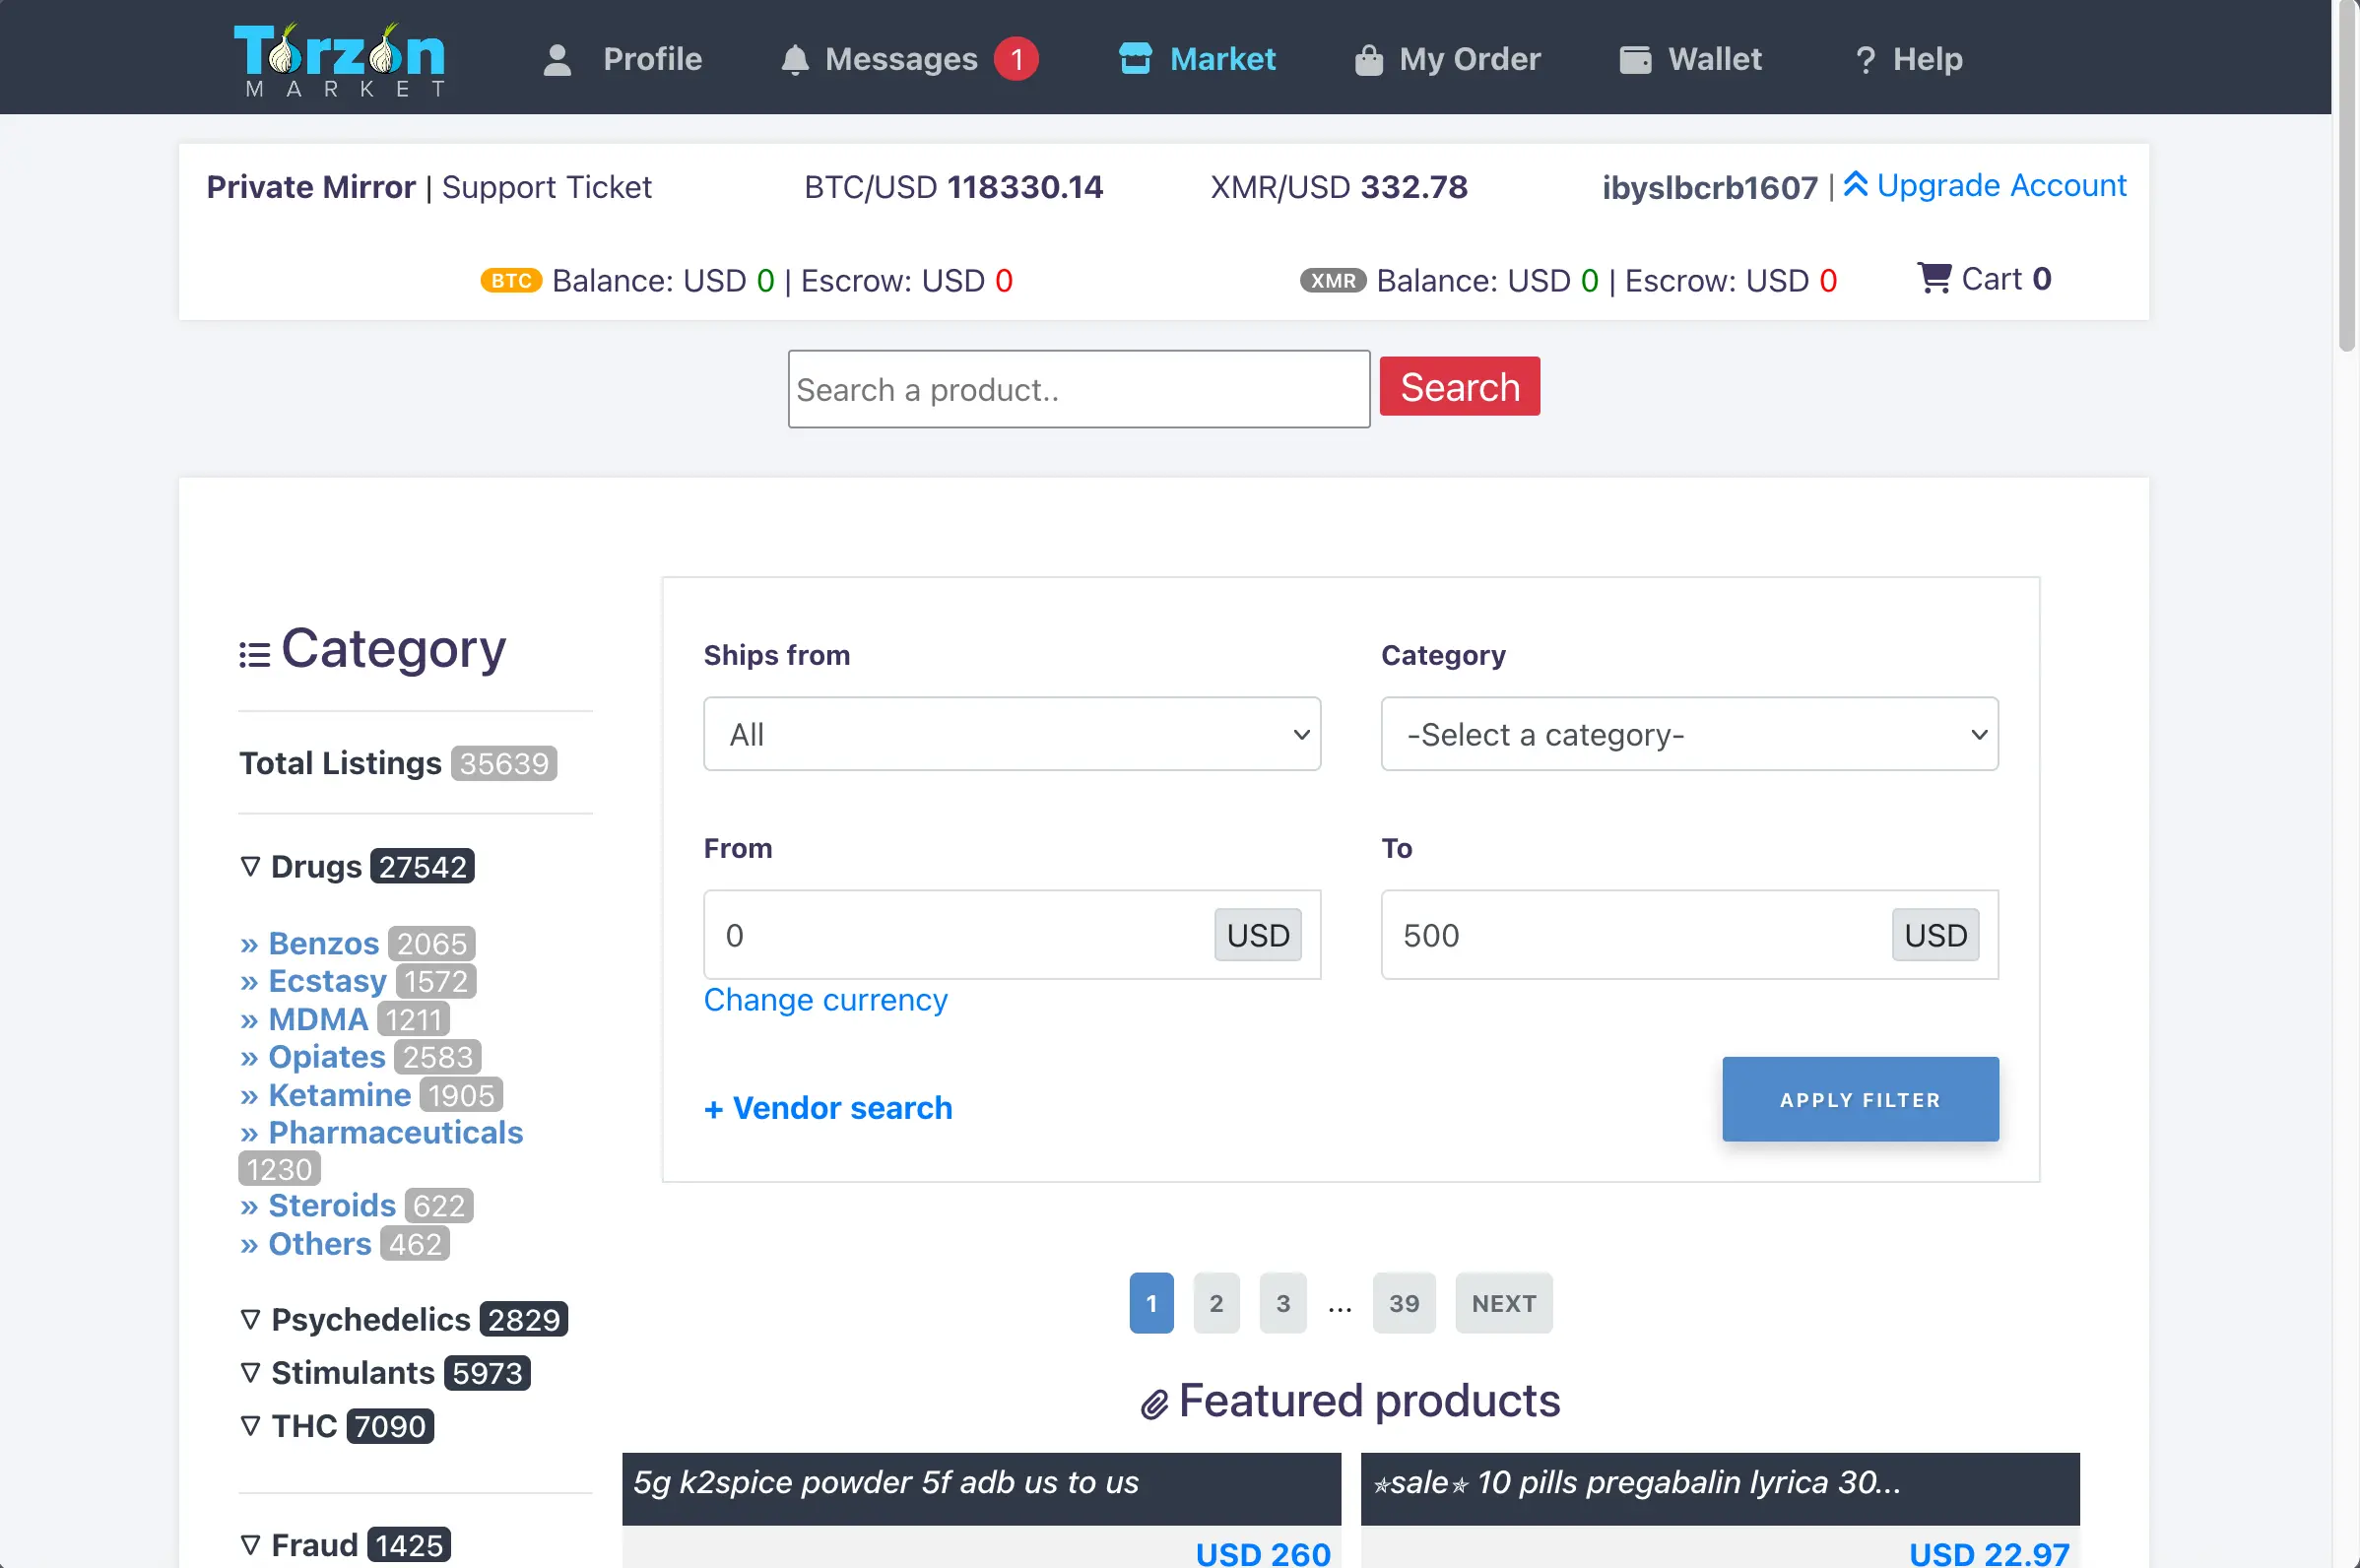Click the paperclip icon beside Featured products

tap(1155, 1404)
